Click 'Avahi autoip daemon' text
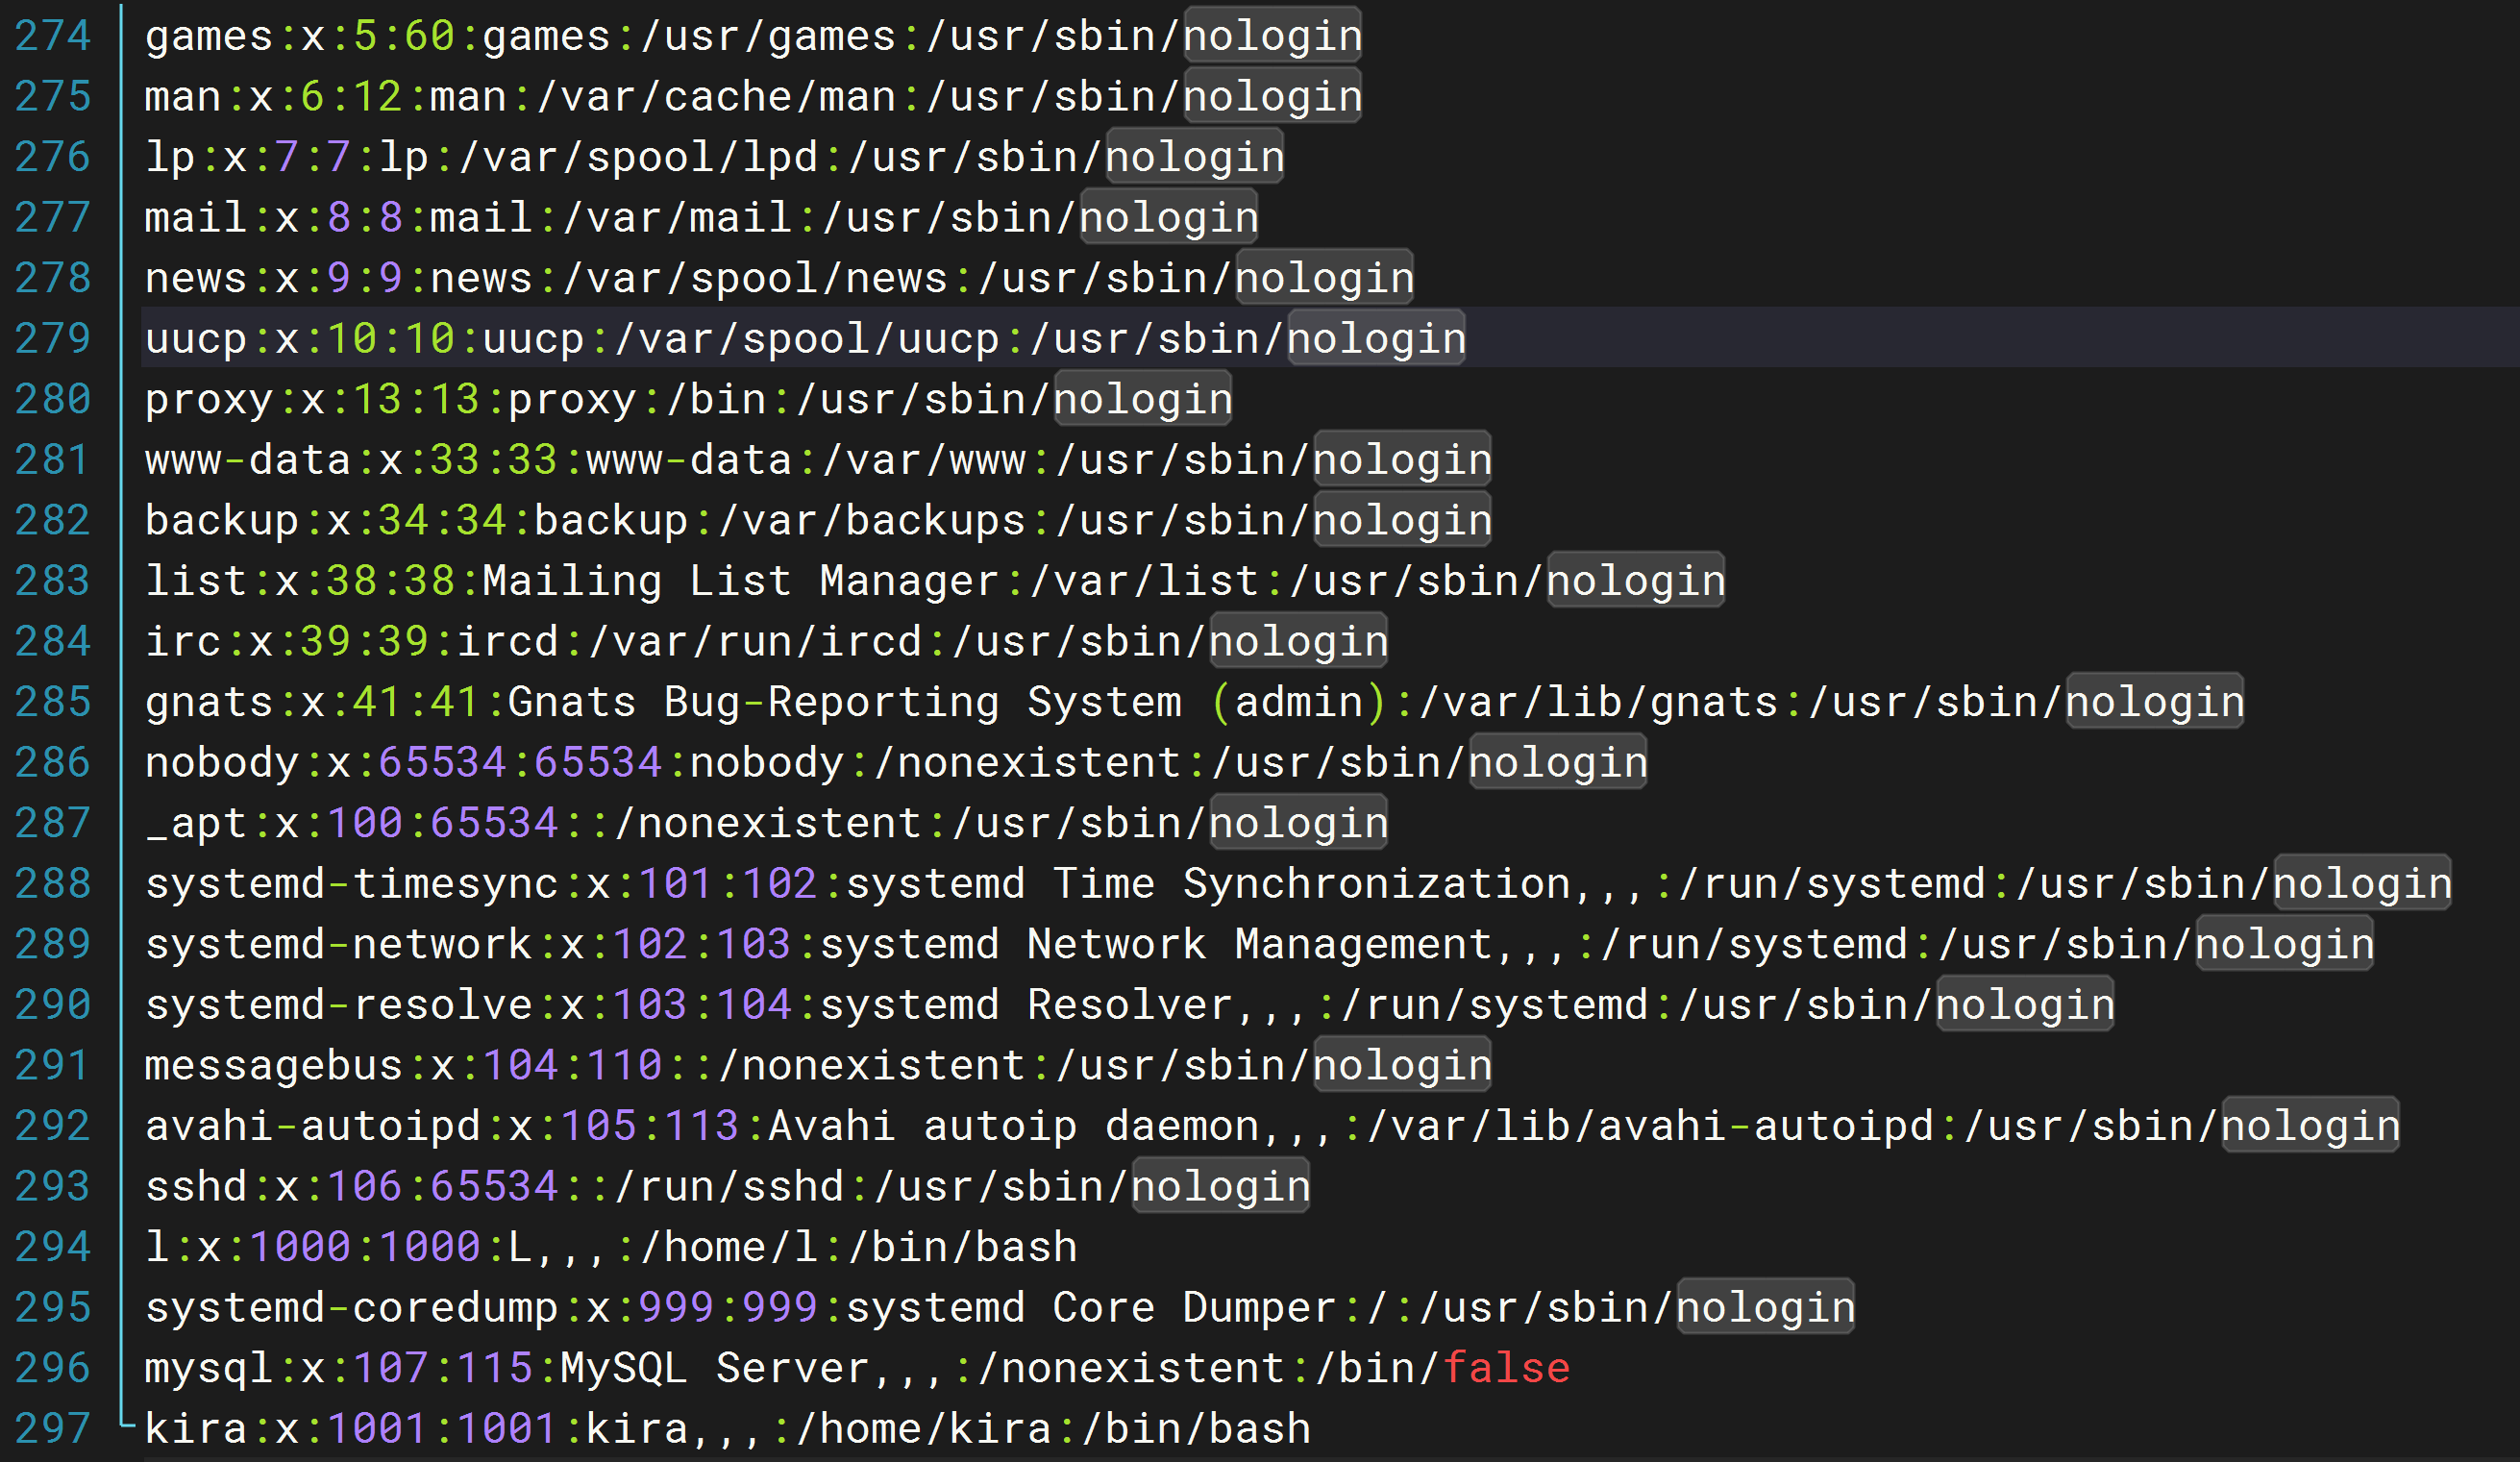This screenshot has height=1462, width=2520. coord(1012,1126)
